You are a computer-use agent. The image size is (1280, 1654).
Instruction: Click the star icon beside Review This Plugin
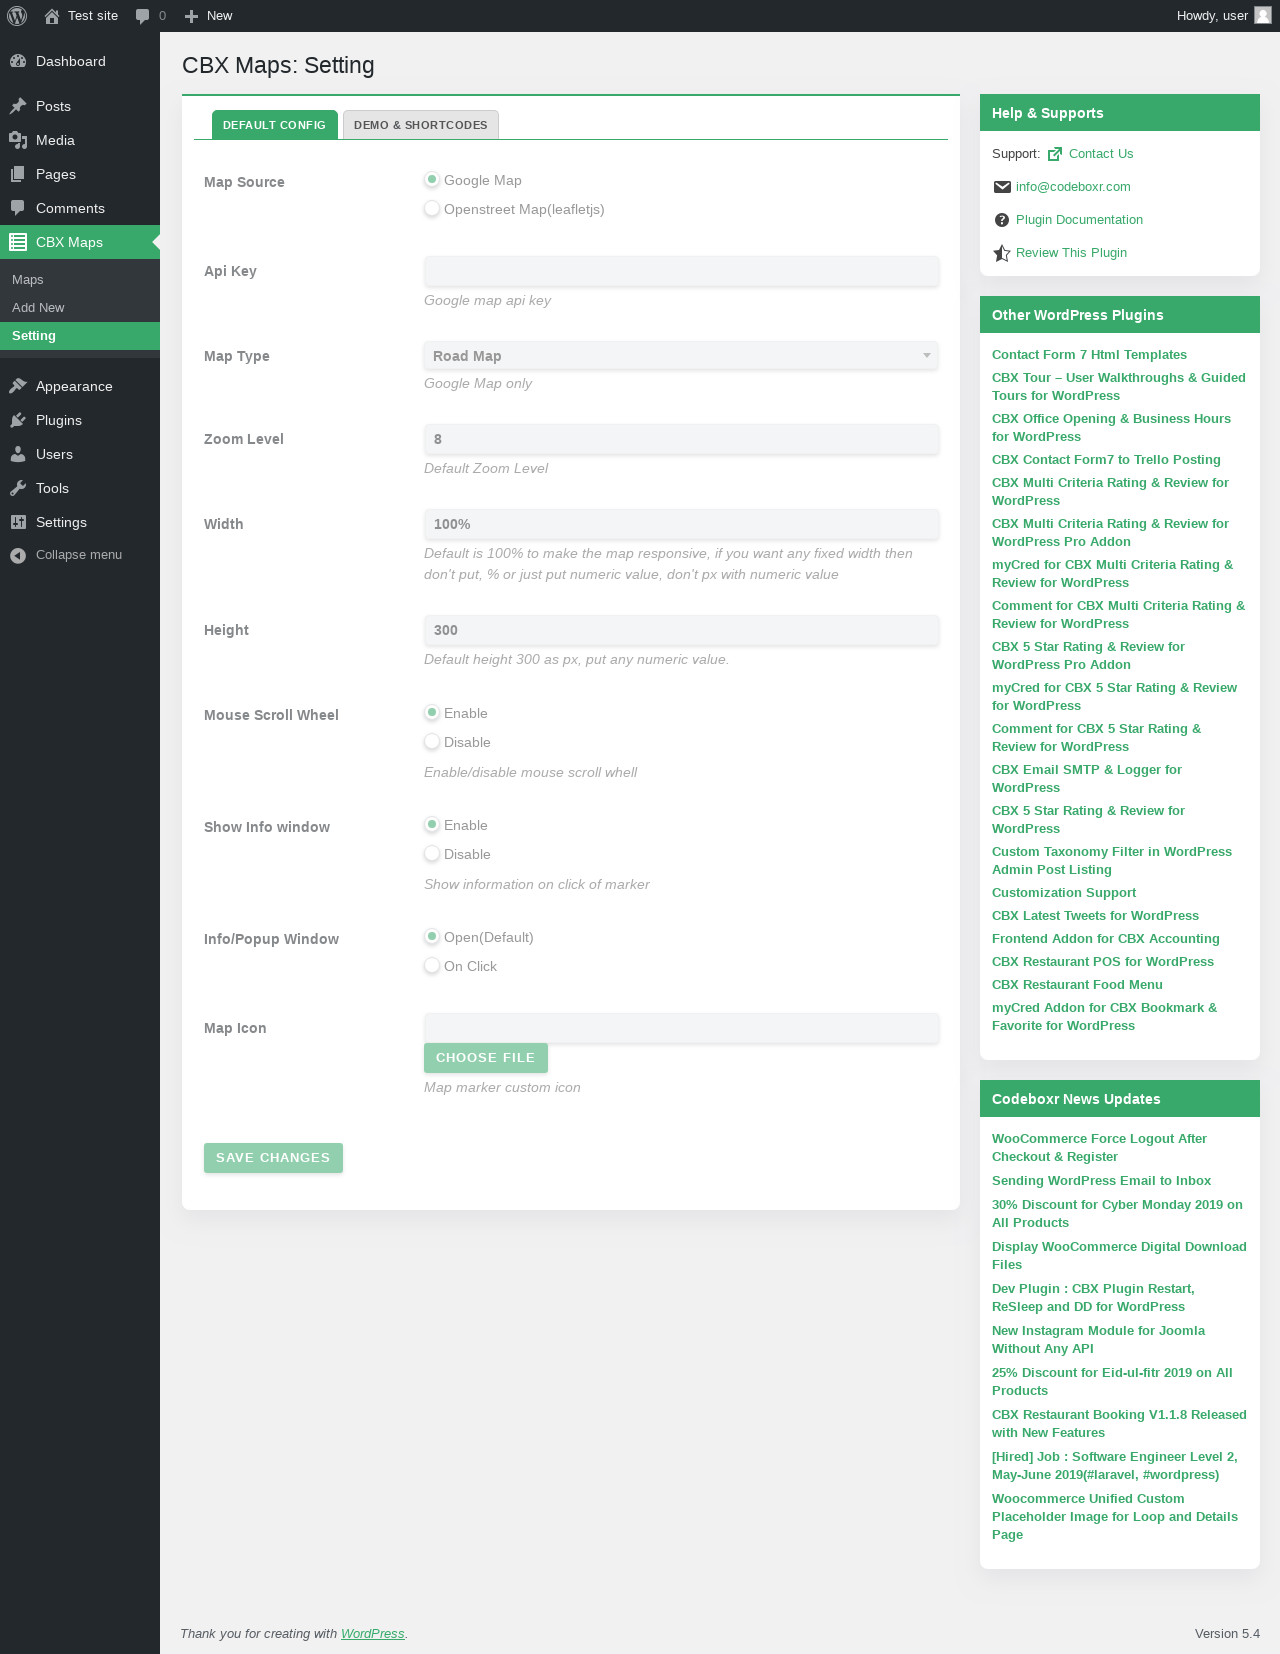pos(1002,253)
